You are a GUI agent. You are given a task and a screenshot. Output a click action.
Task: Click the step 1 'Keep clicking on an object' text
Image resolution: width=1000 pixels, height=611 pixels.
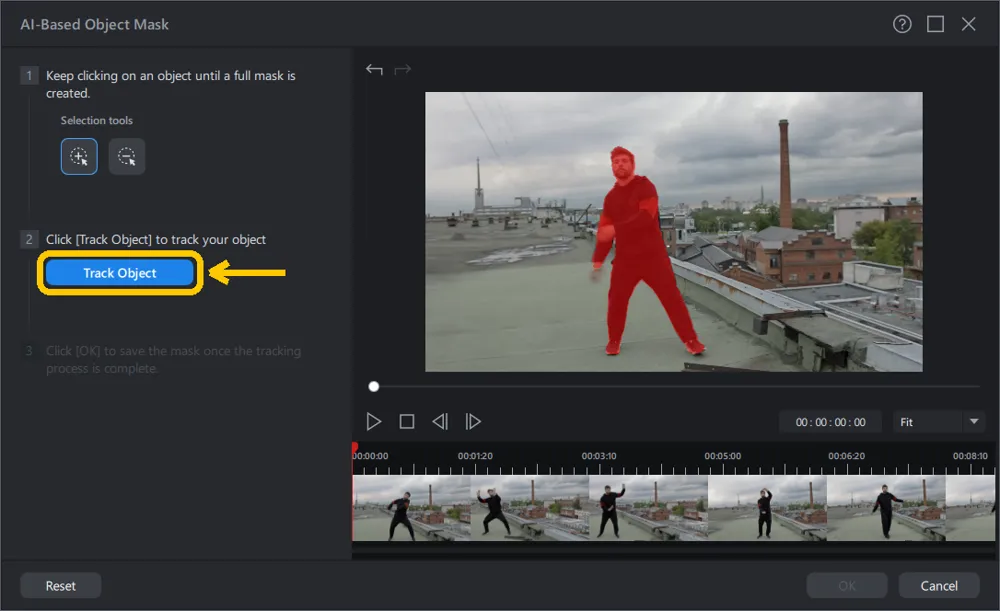(x=171, y=84)
